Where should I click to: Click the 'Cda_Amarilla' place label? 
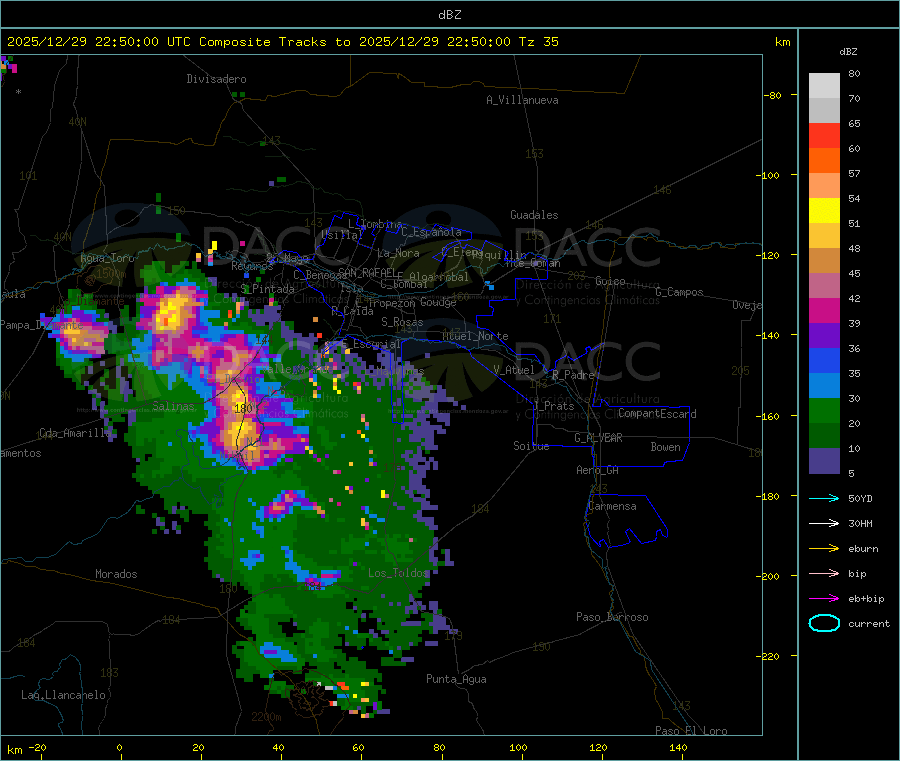tap(75, 433)
